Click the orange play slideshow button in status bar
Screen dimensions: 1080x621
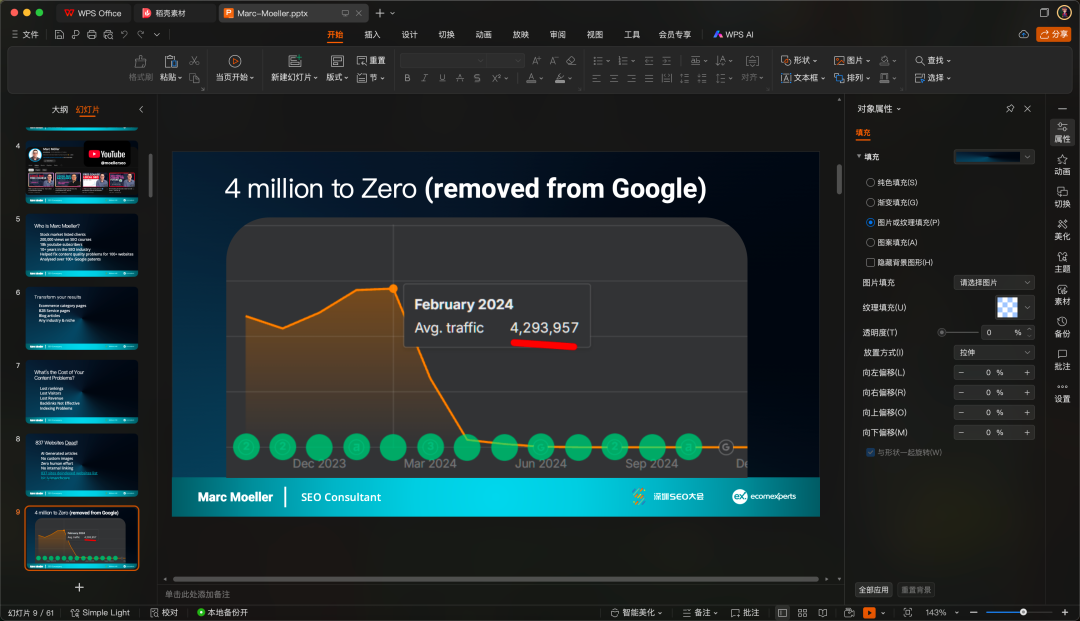pyautogui.click(x=869, y=613)
